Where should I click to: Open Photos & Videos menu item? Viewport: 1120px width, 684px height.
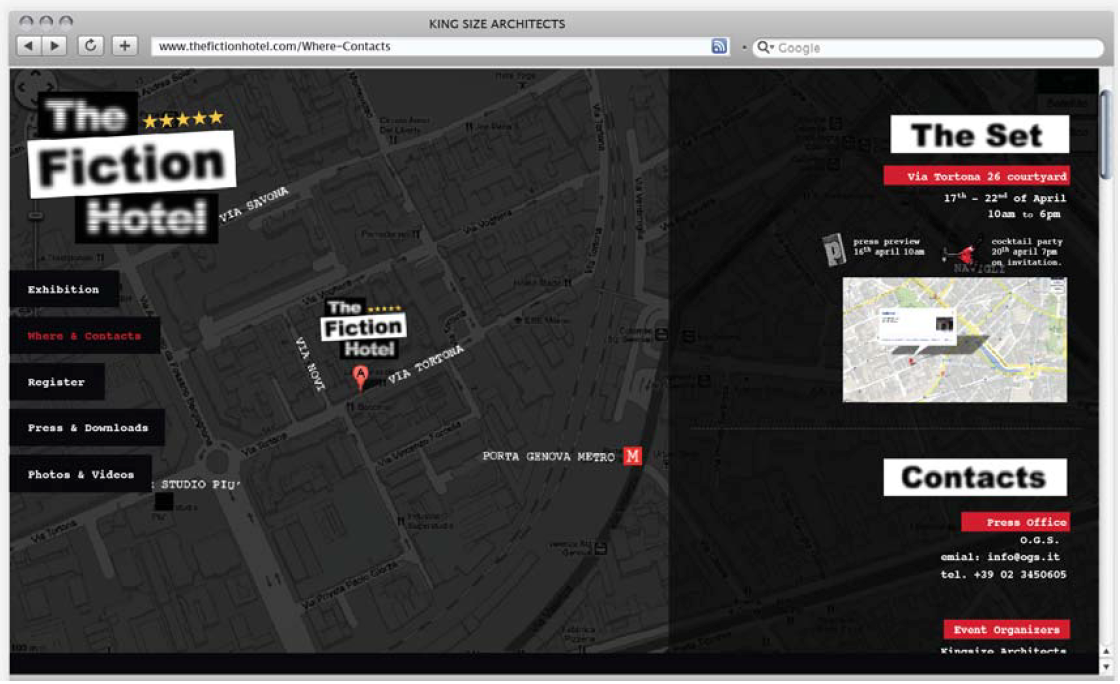coord(80,474)
